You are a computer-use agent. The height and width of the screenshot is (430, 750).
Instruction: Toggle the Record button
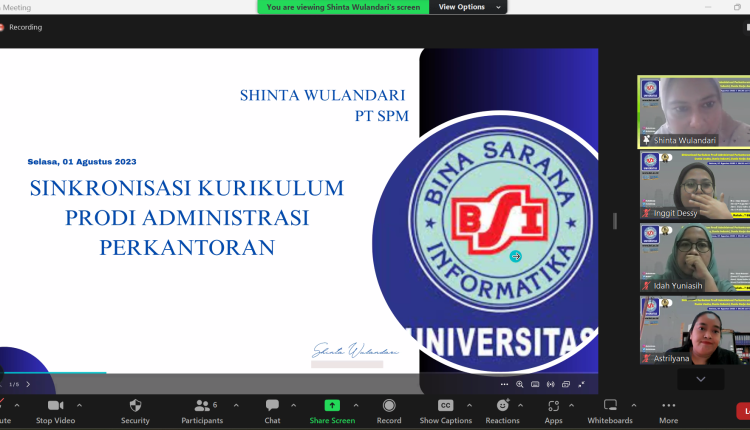(389, 412)
